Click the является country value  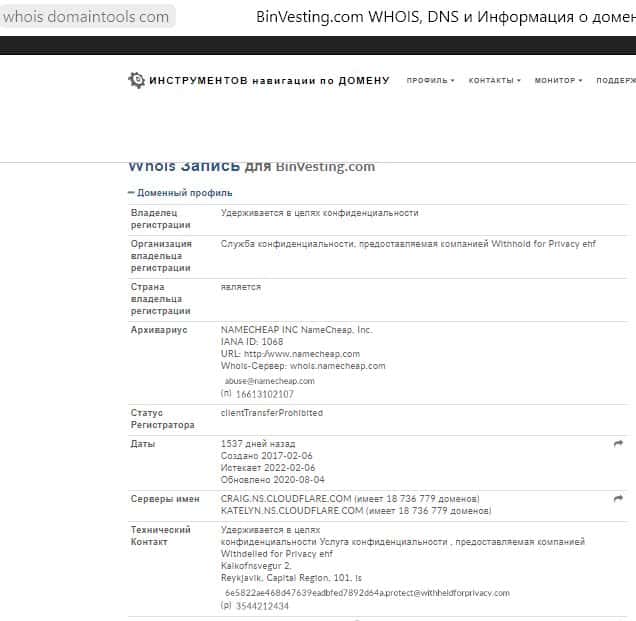(241, 287)
